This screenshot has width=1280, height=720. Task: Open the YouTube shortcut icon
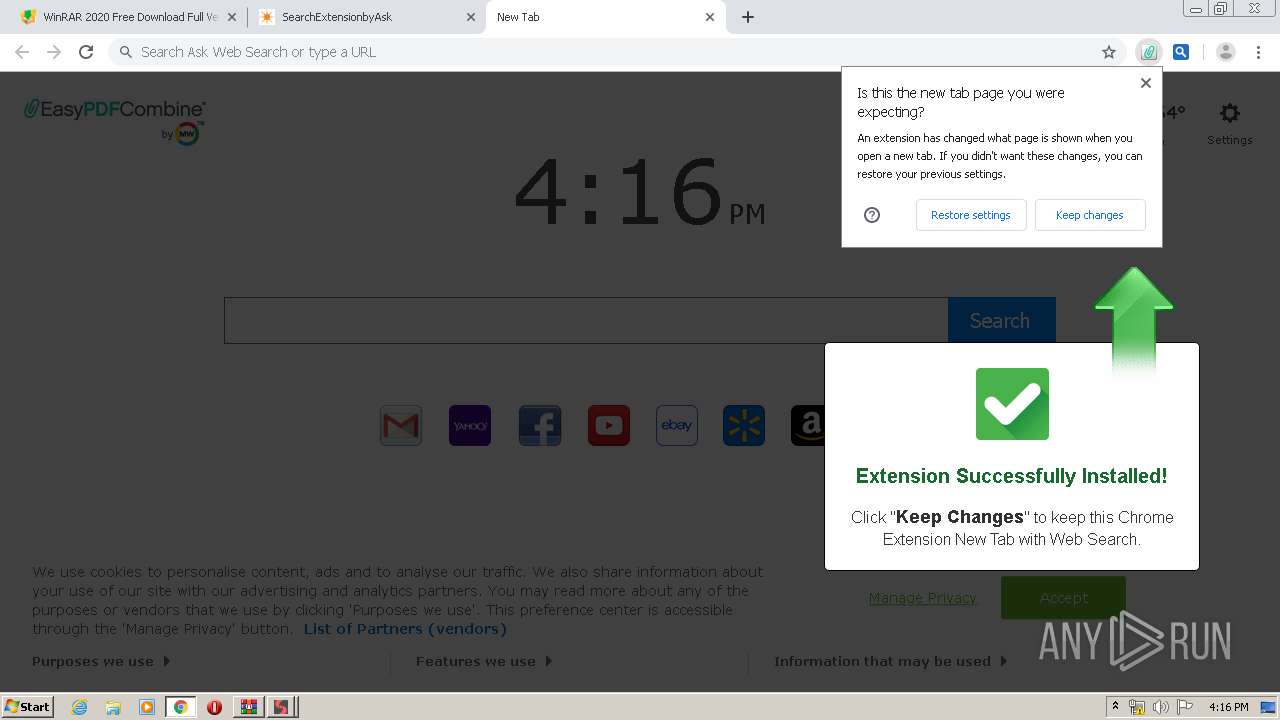pos(609,425)
